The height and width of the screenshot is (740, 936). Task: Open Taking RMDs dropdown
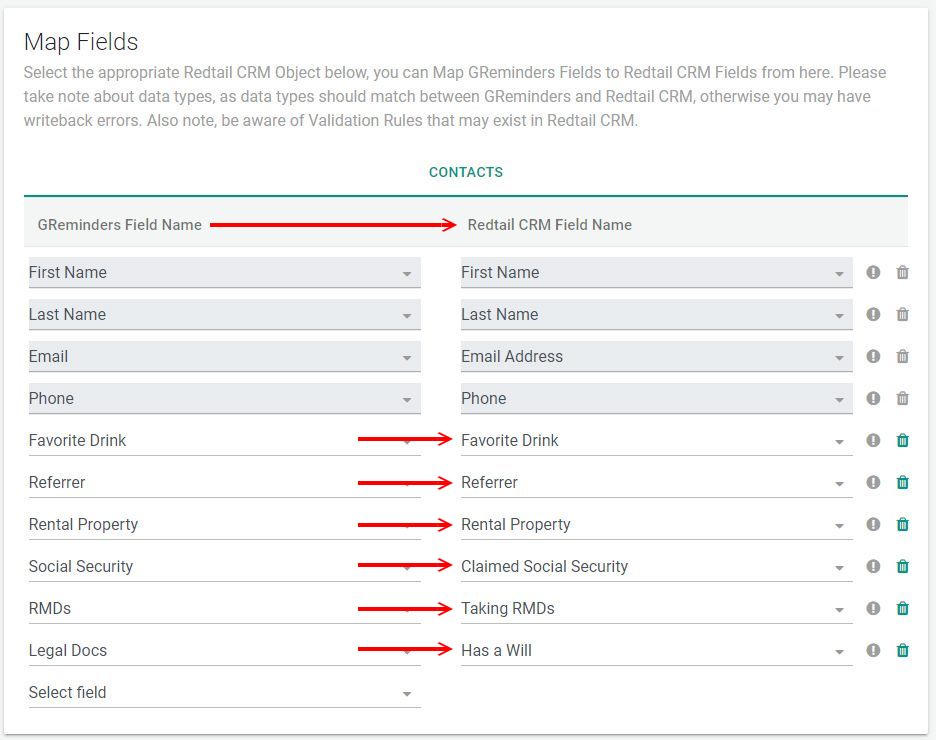(657, 608)
